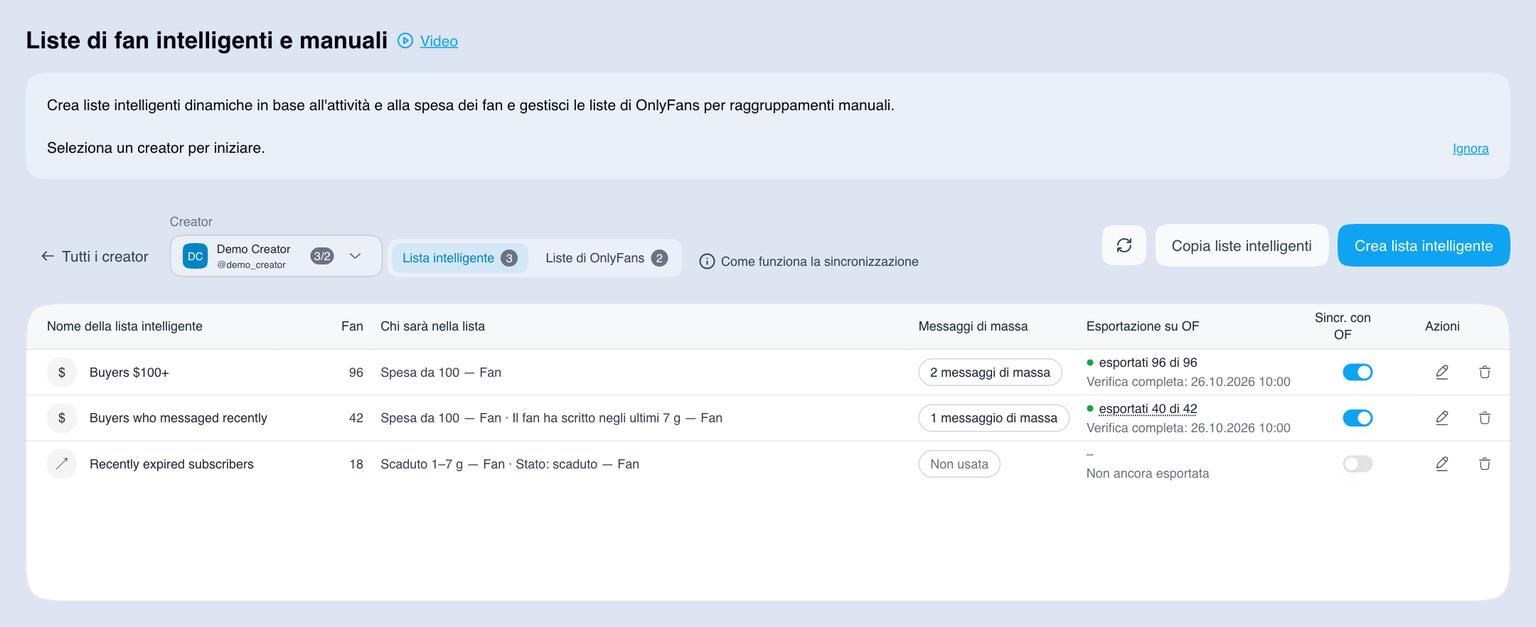Open Come funziona la sincronizzazione info

pos(808,261)
